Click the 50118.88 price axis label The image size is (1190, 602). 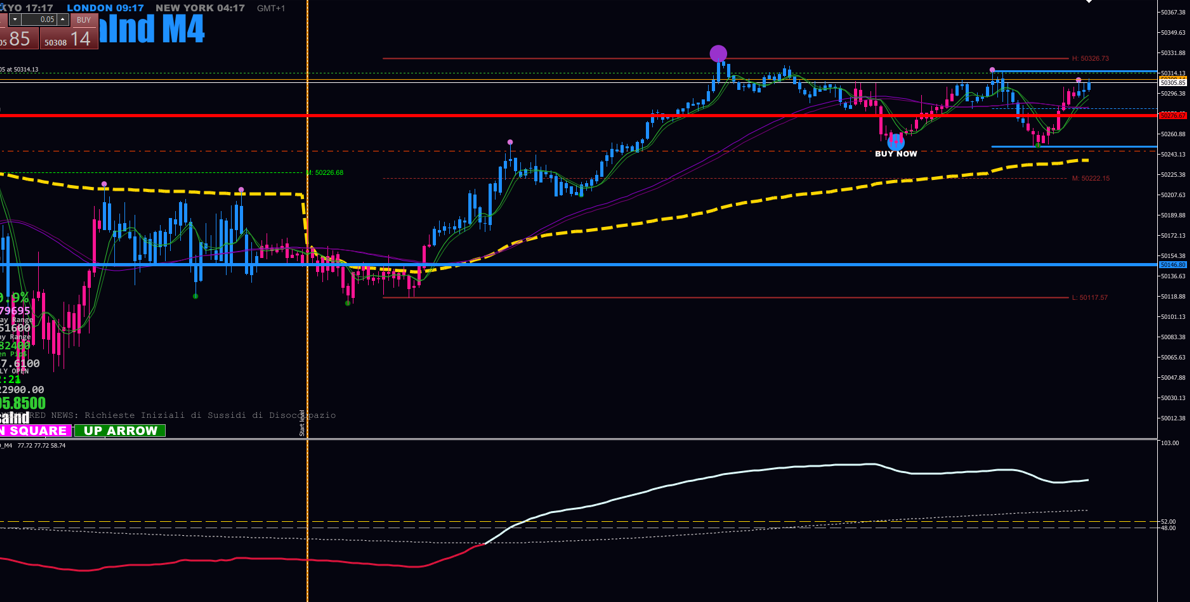(1173, 296)
